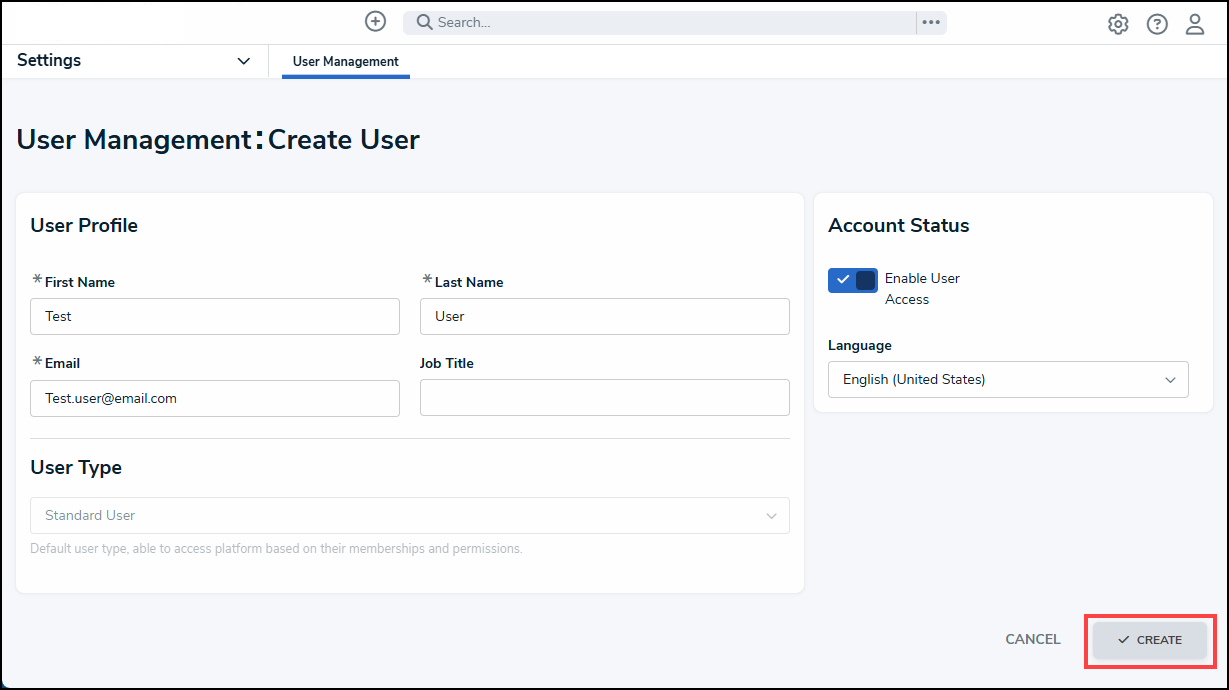This screenshot has height=690, width=1229.
Task: Switch to the User Management tab
Action: pyautogui.click(x=346, y=62)
